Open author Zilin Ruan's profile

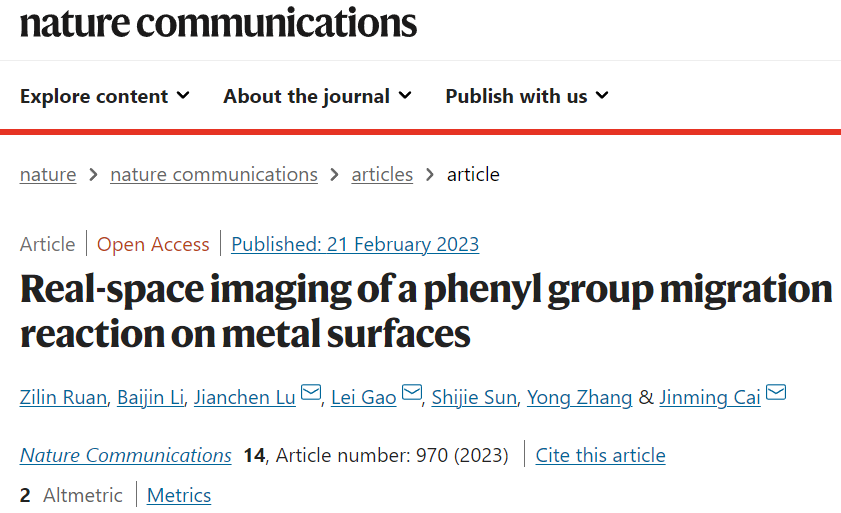click(62, 397)
